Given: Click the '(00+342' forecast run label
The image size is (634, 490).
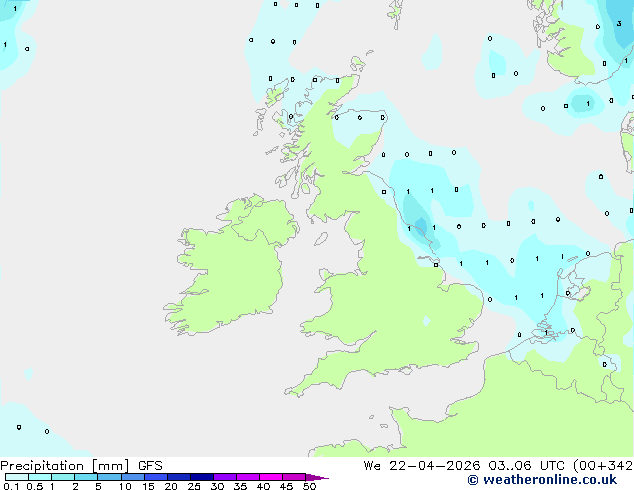Looking at the screenshot, I should click(x=603, y=466).
